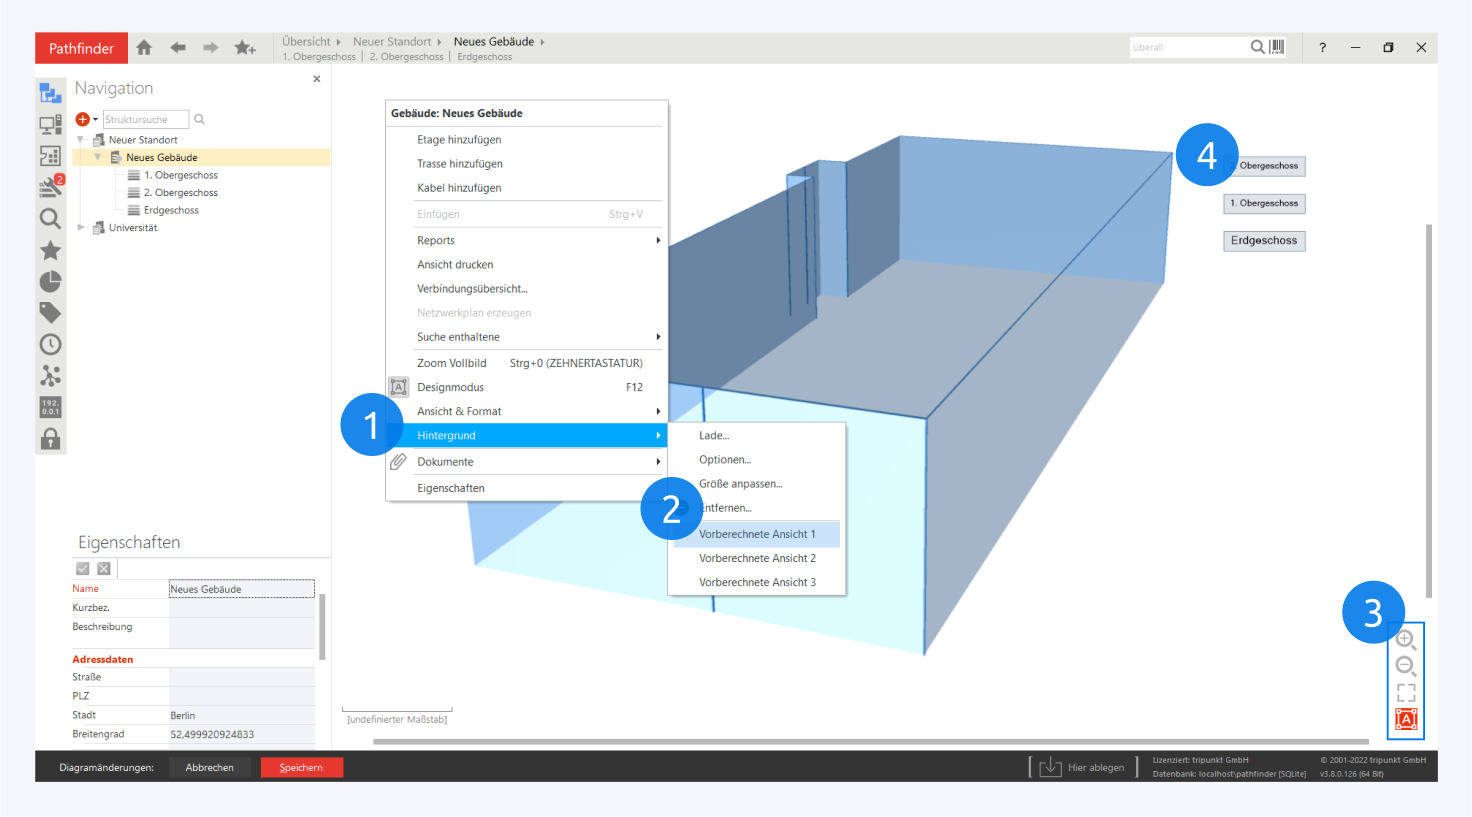This screenshot has width=1472, height=817.
Task: Open the tools icon with red badge
Action: pos(50,187)
